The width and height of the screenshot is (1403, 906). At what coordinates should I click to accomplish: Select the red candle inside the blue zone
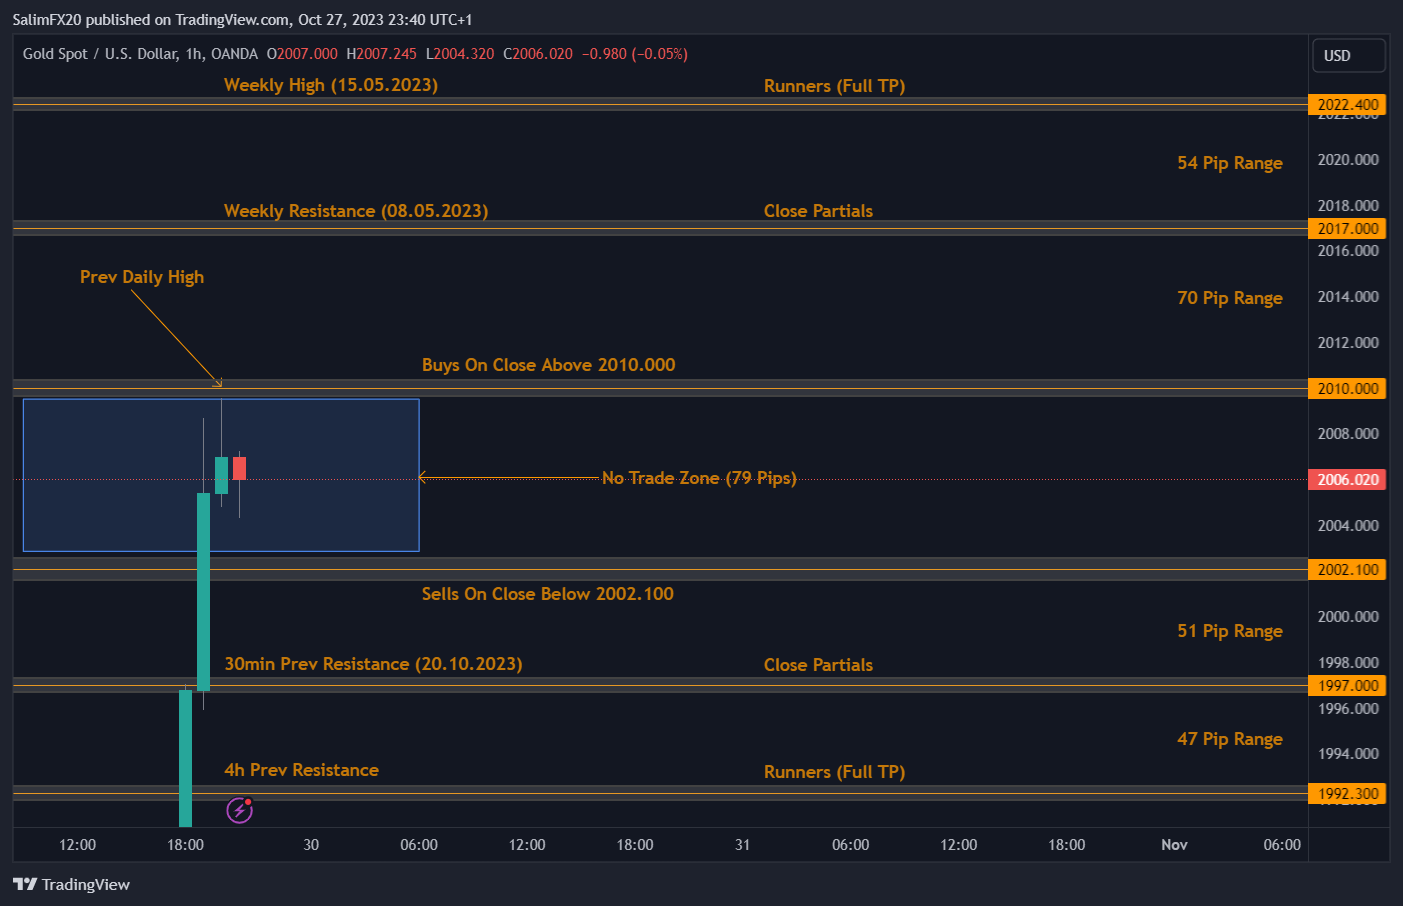click(239, 468)
